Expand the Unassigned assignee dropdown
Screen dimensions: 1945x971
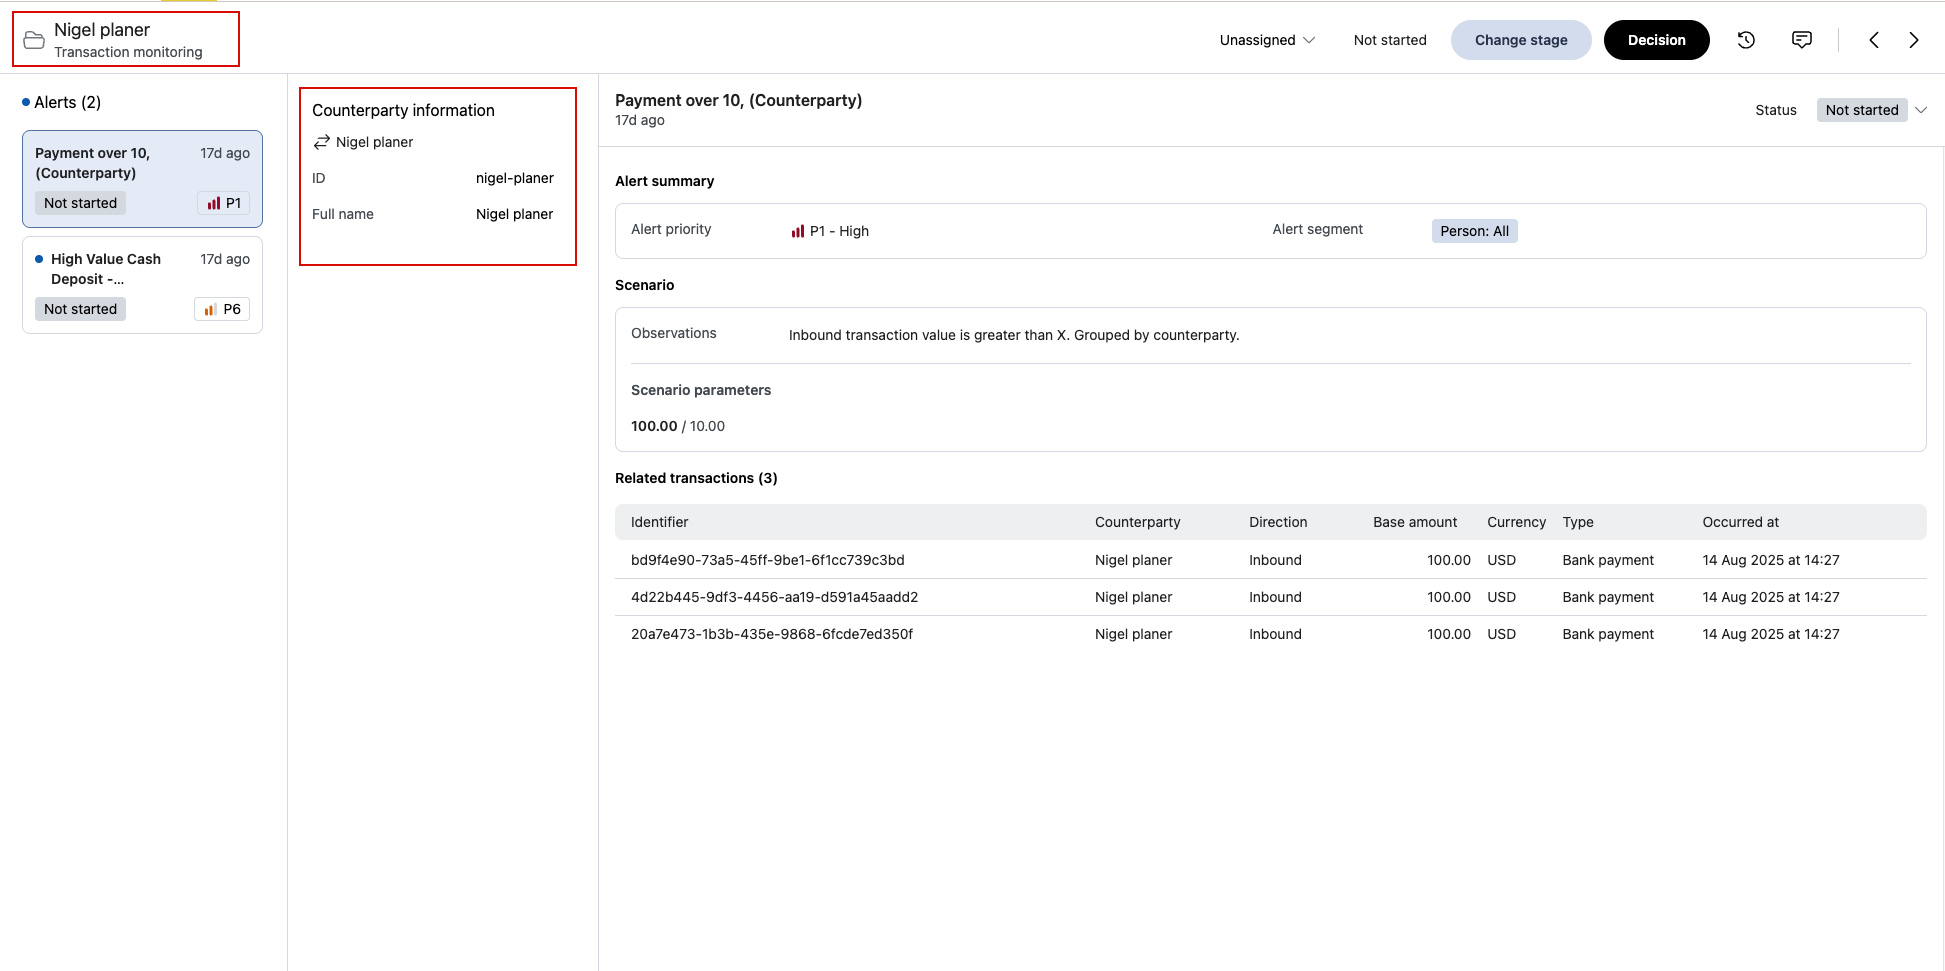point(1266,40)
